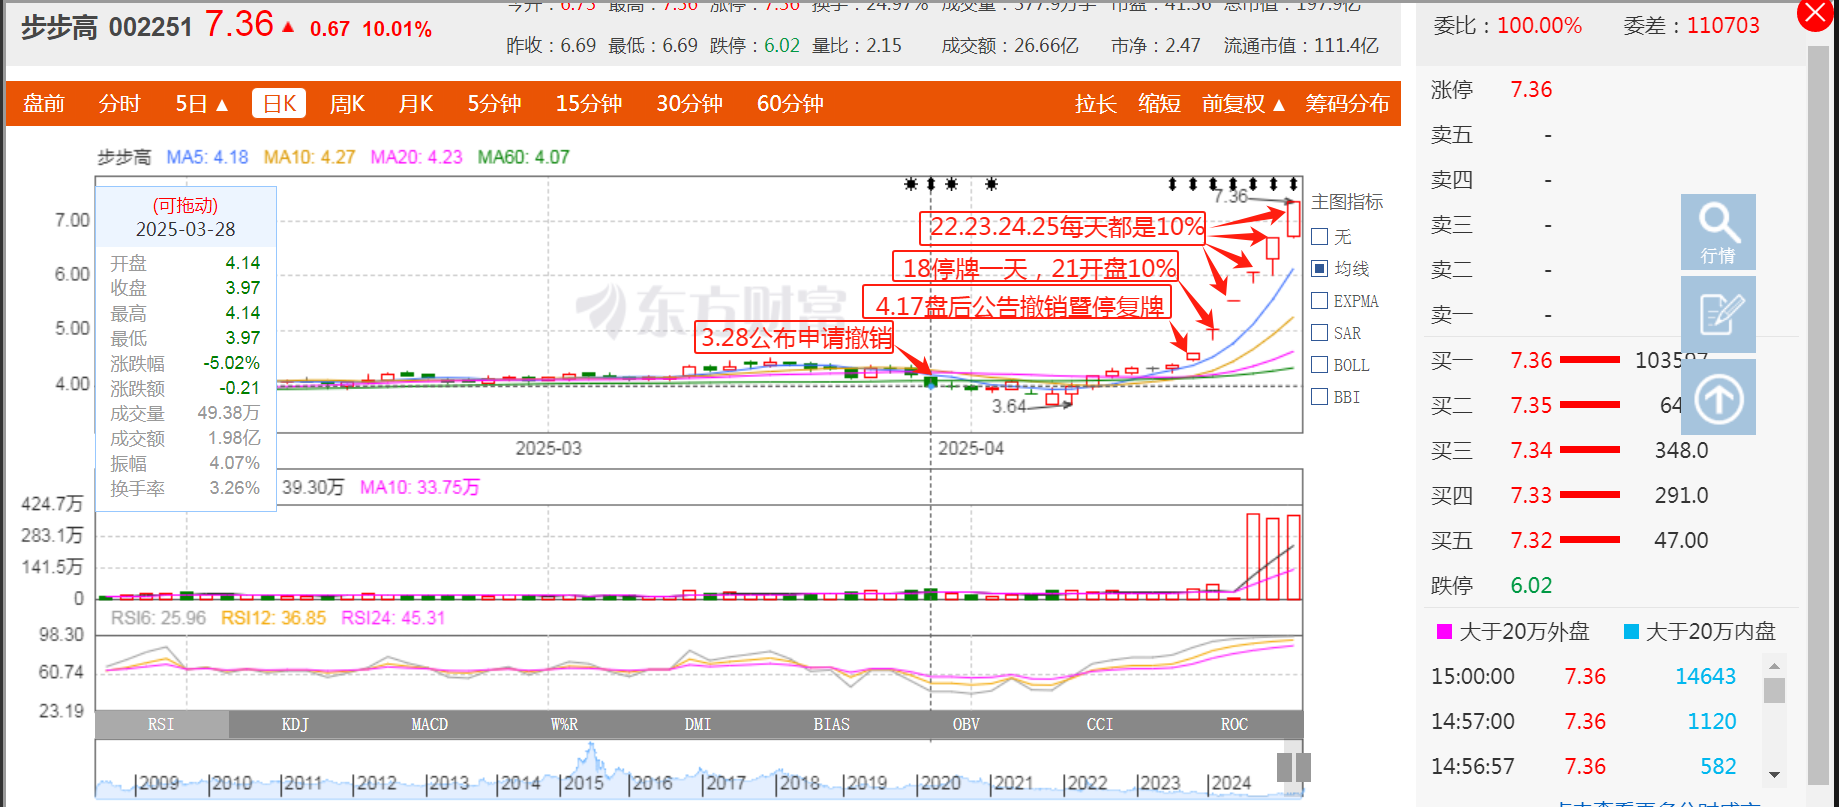Switch to KDJ indicator tab

tap(295, 724)
